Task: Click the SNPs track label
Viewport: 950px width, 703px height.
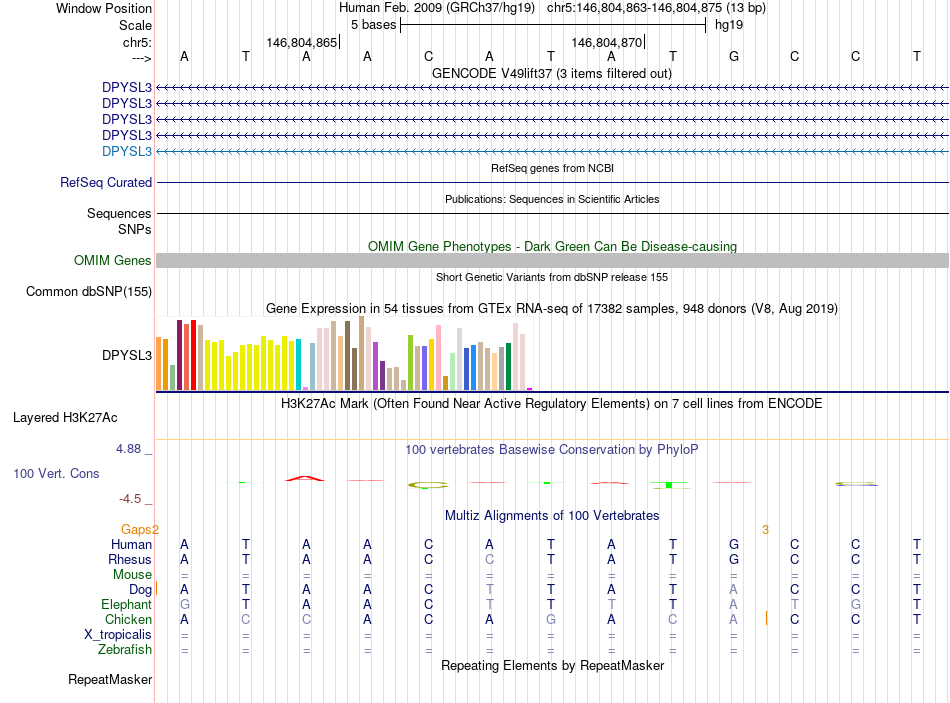Action: click(135, 229)
